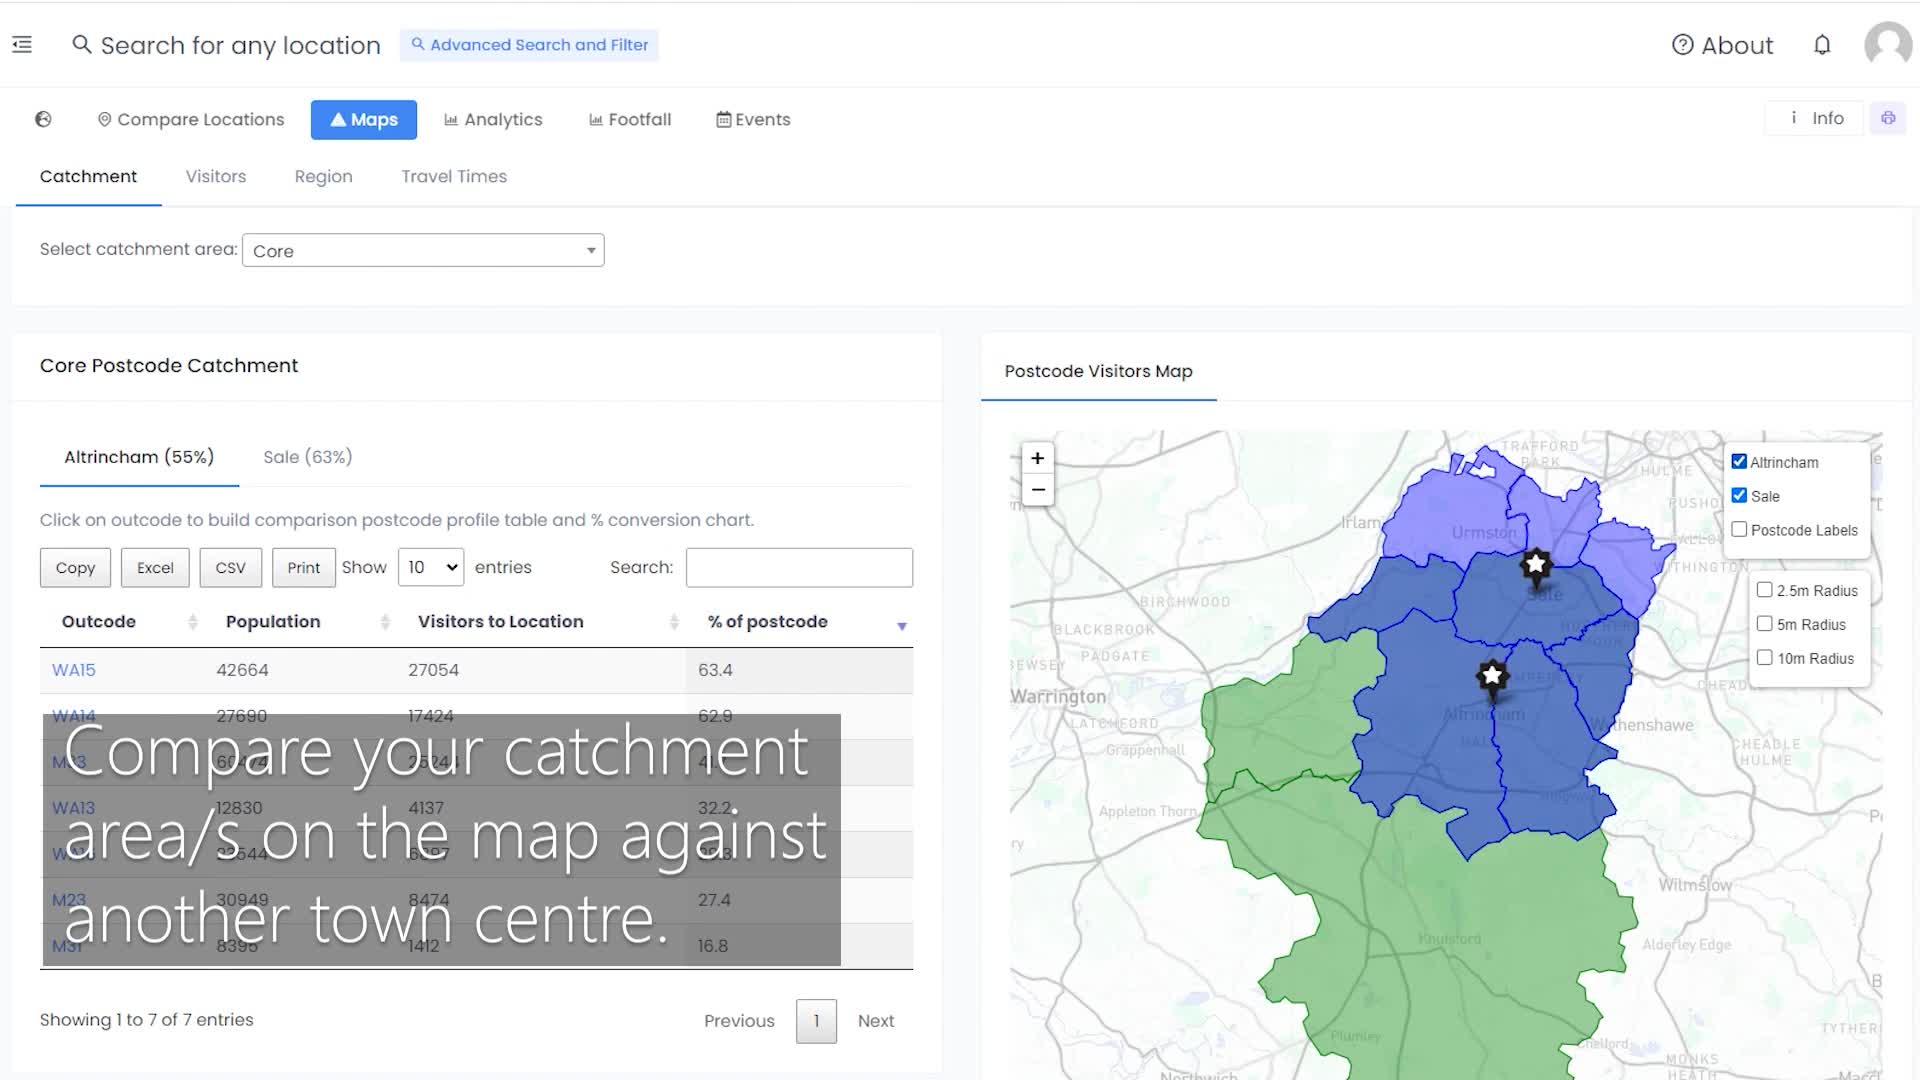Click the notification bell icon
The height and width of the screenshot is (1080, 1920).
[x=1822, y=45]
